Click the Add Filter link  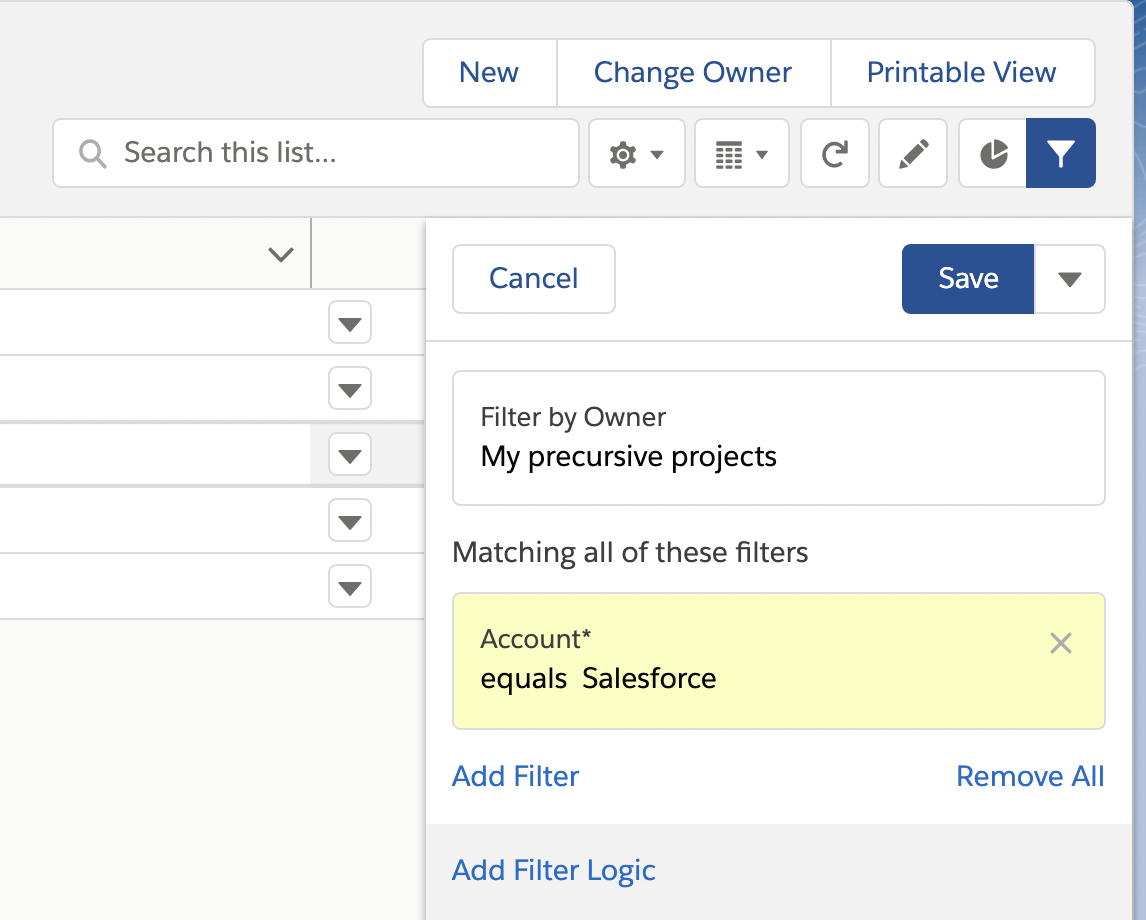(515, 776)
